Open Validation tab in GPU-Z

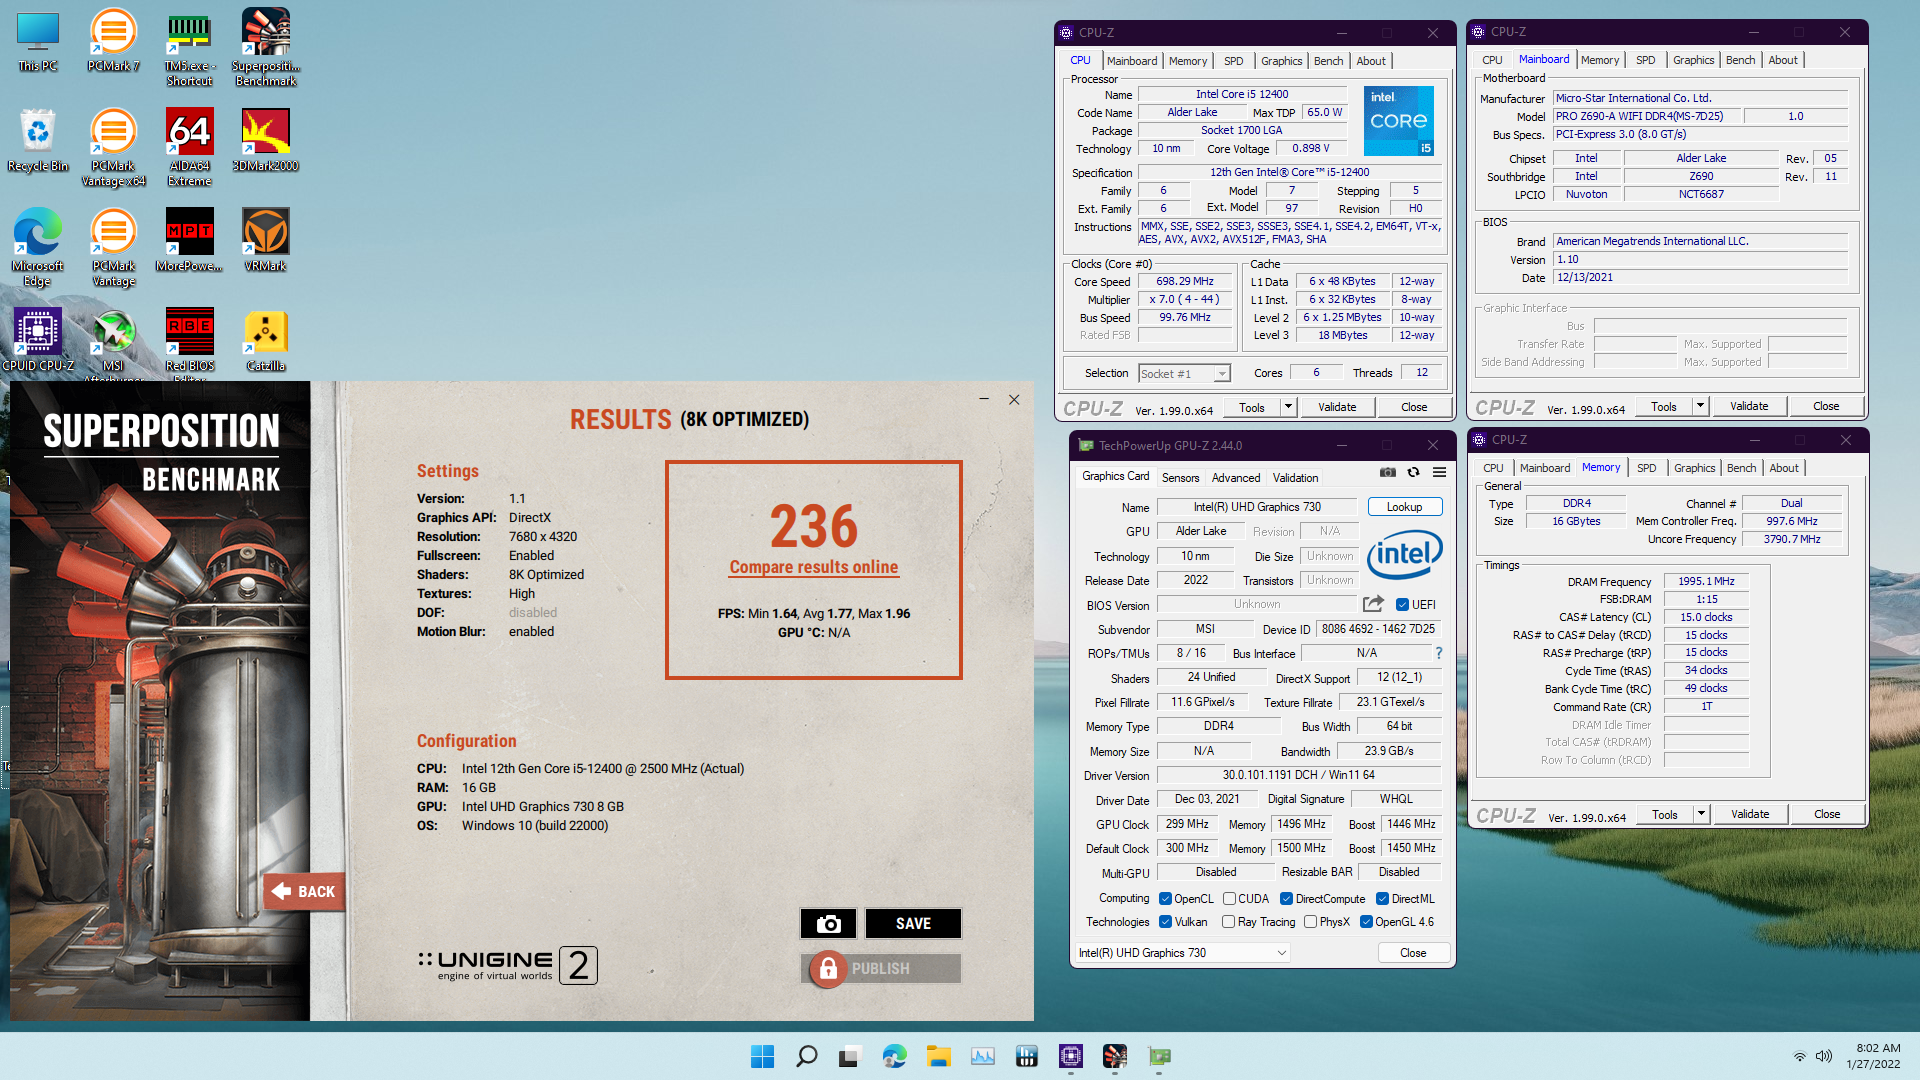pos(1295,478)
